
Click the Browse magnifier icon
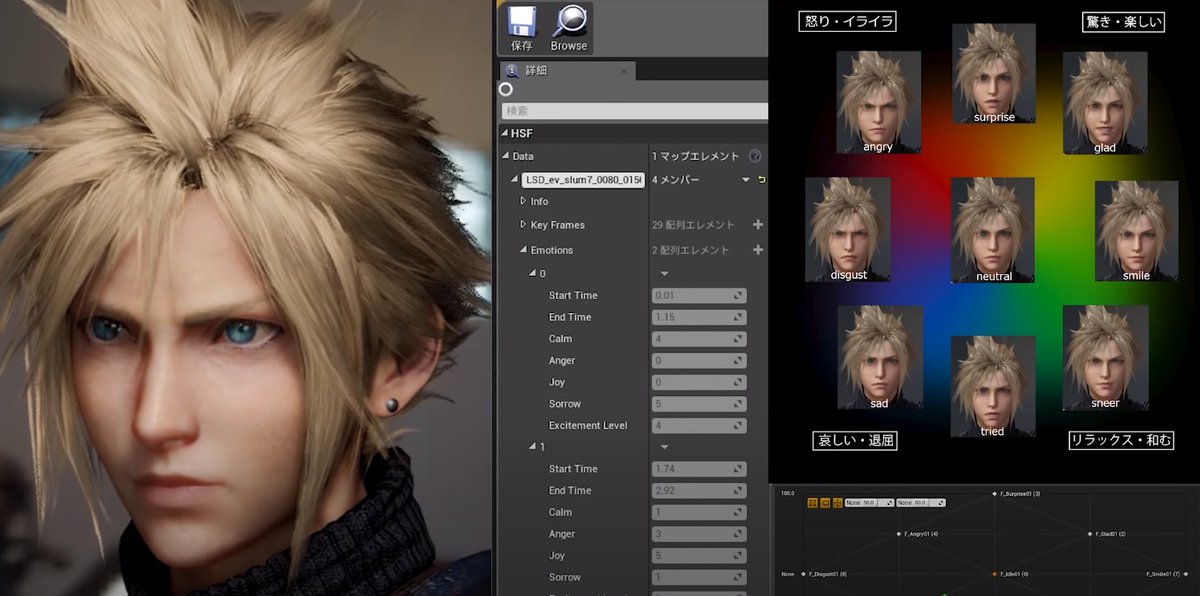[569, 22]
